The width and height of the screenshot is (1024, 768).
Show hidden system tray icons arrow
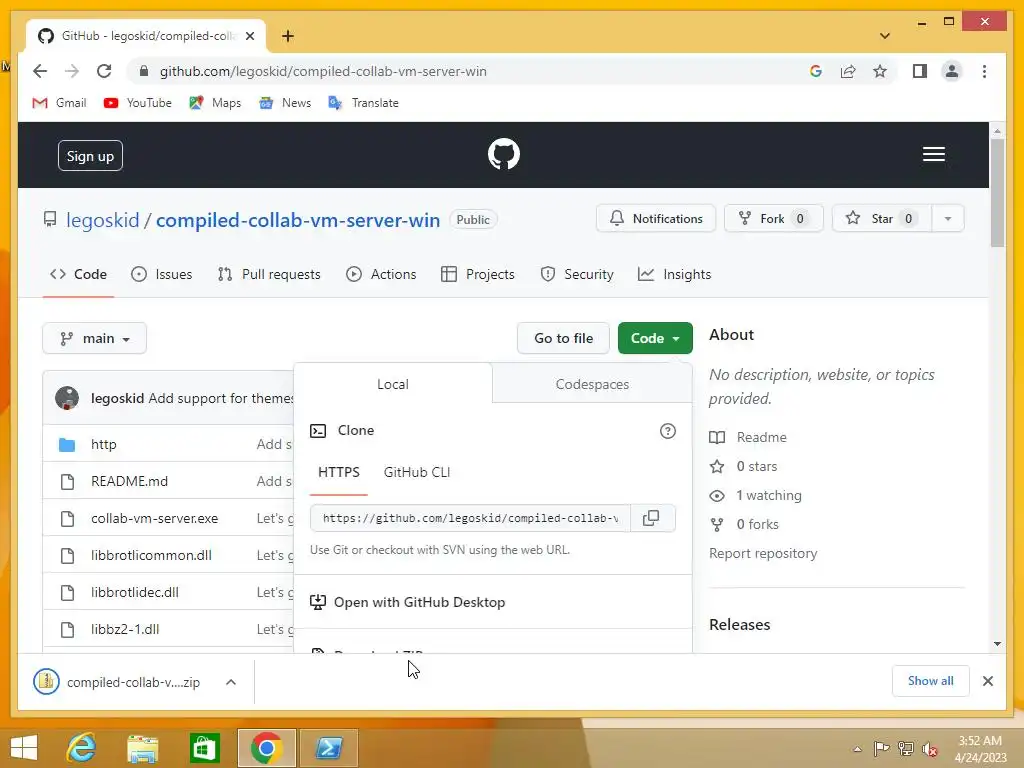(x=857, y=749)
